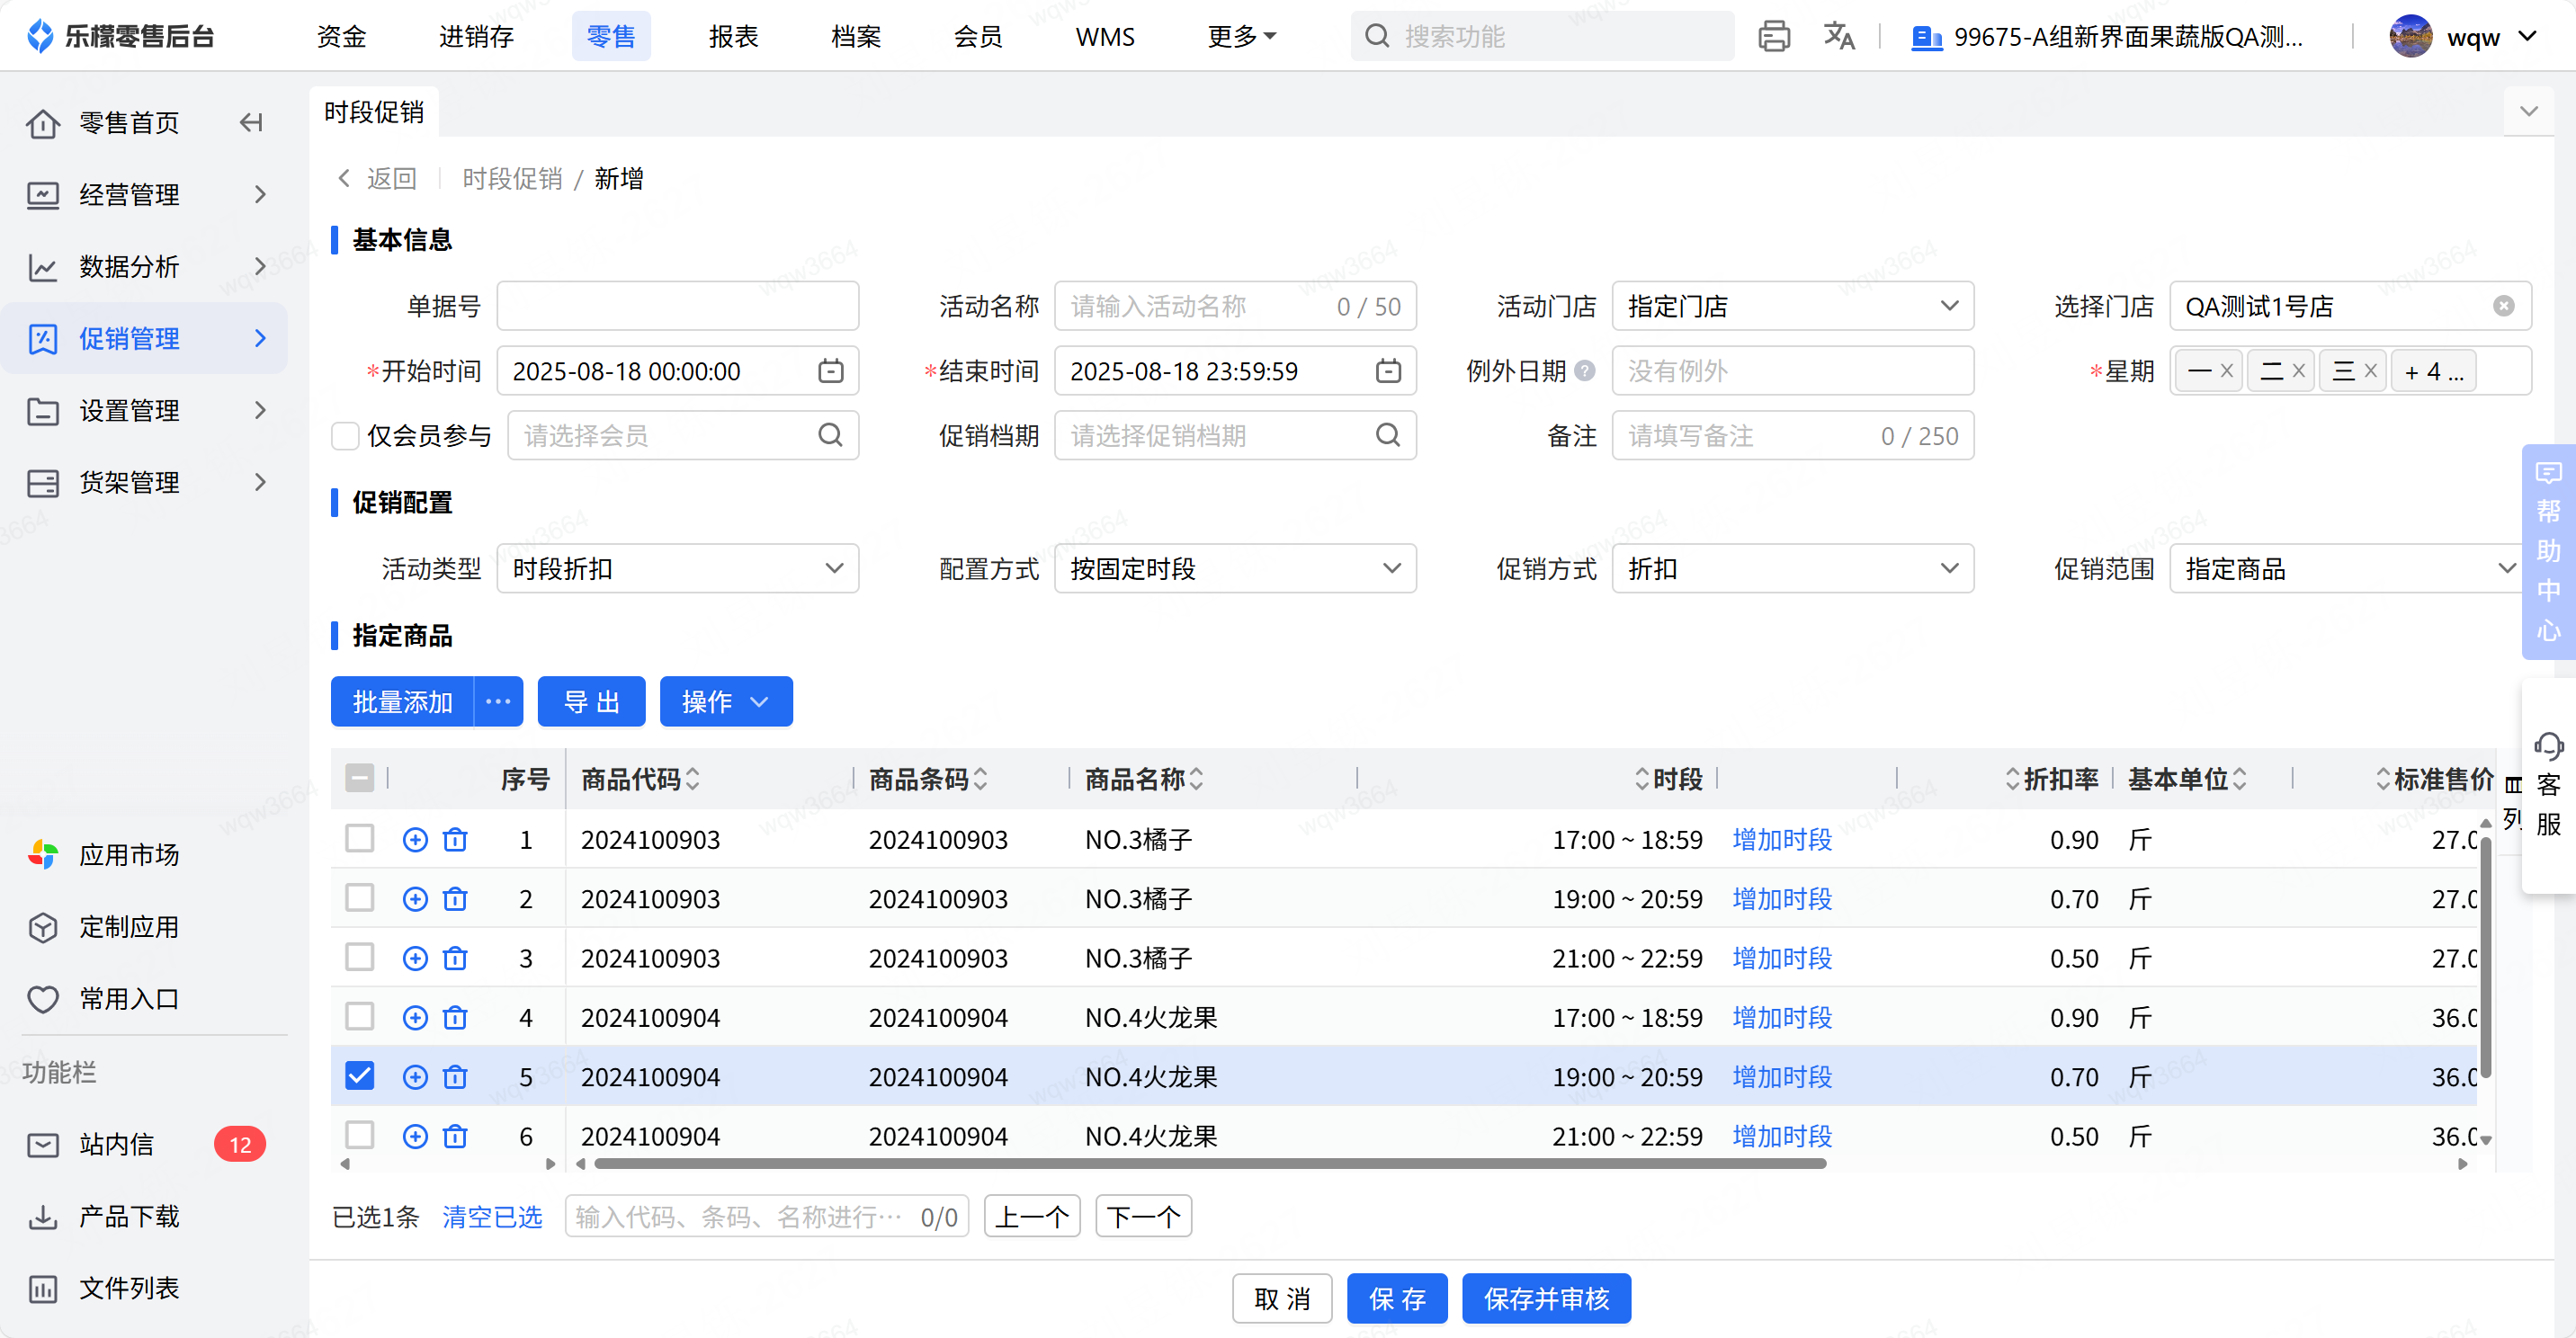The height and width of the screenshot is (1338, 2576).
Task: Click 增加时段 link in row 2
Action: [1781, 899]
